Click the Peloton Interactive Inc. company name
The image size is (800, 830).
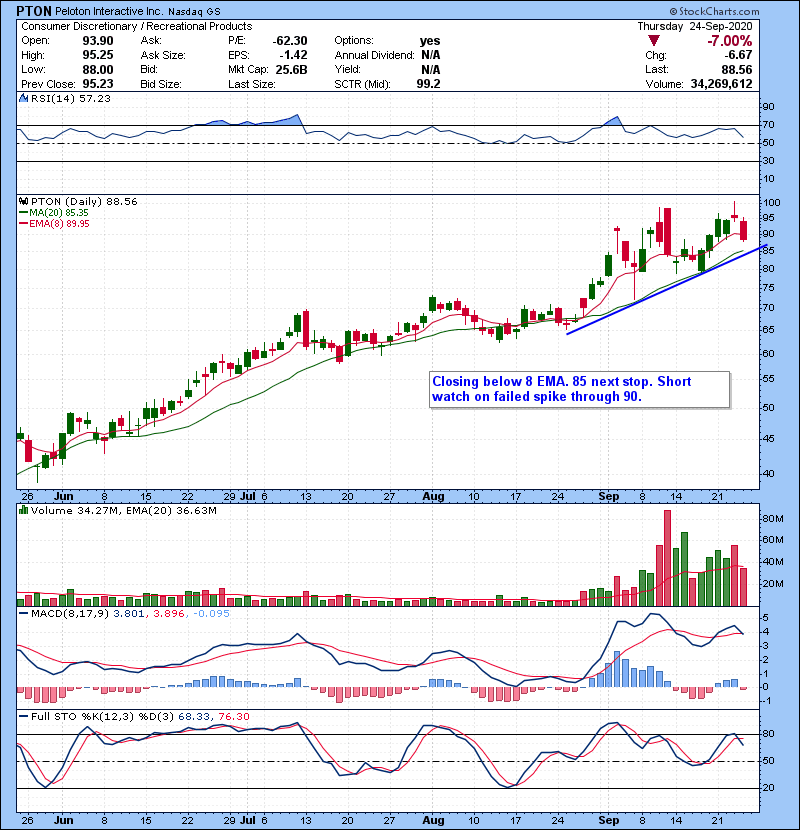point(110,11)
